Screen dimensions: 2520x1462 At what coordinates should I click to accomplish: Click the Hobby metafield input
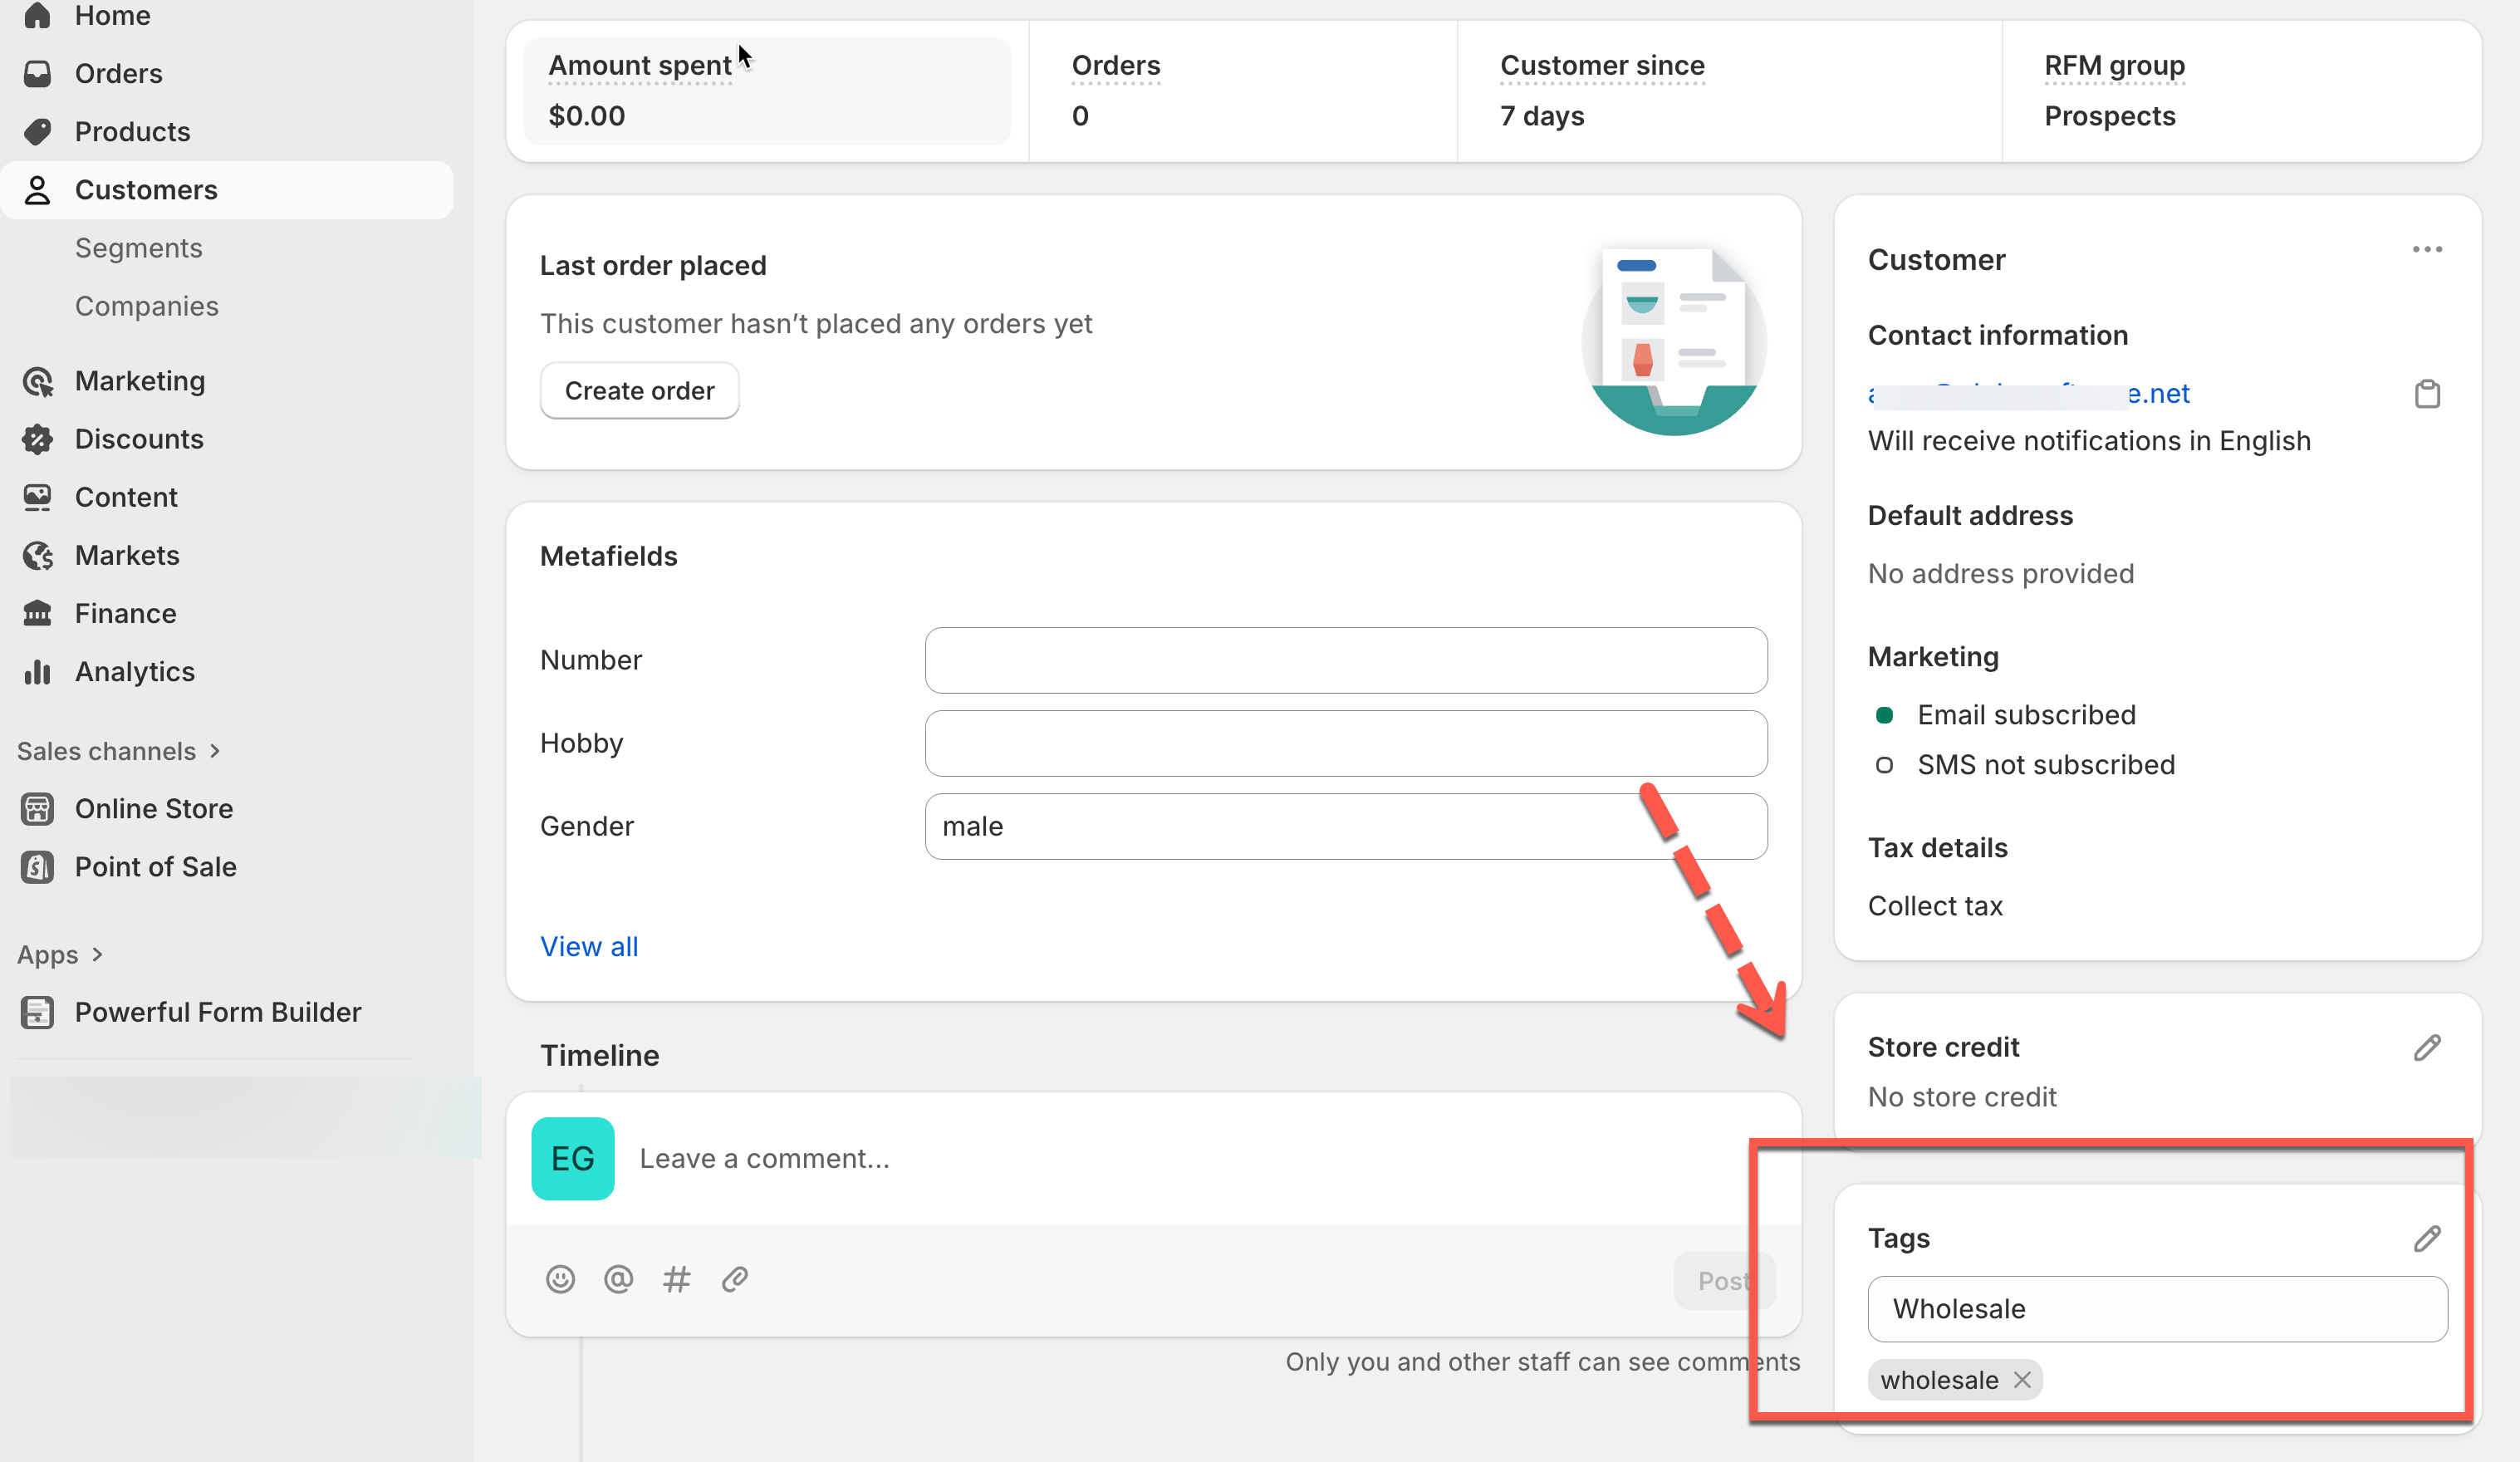point(1345,743)
